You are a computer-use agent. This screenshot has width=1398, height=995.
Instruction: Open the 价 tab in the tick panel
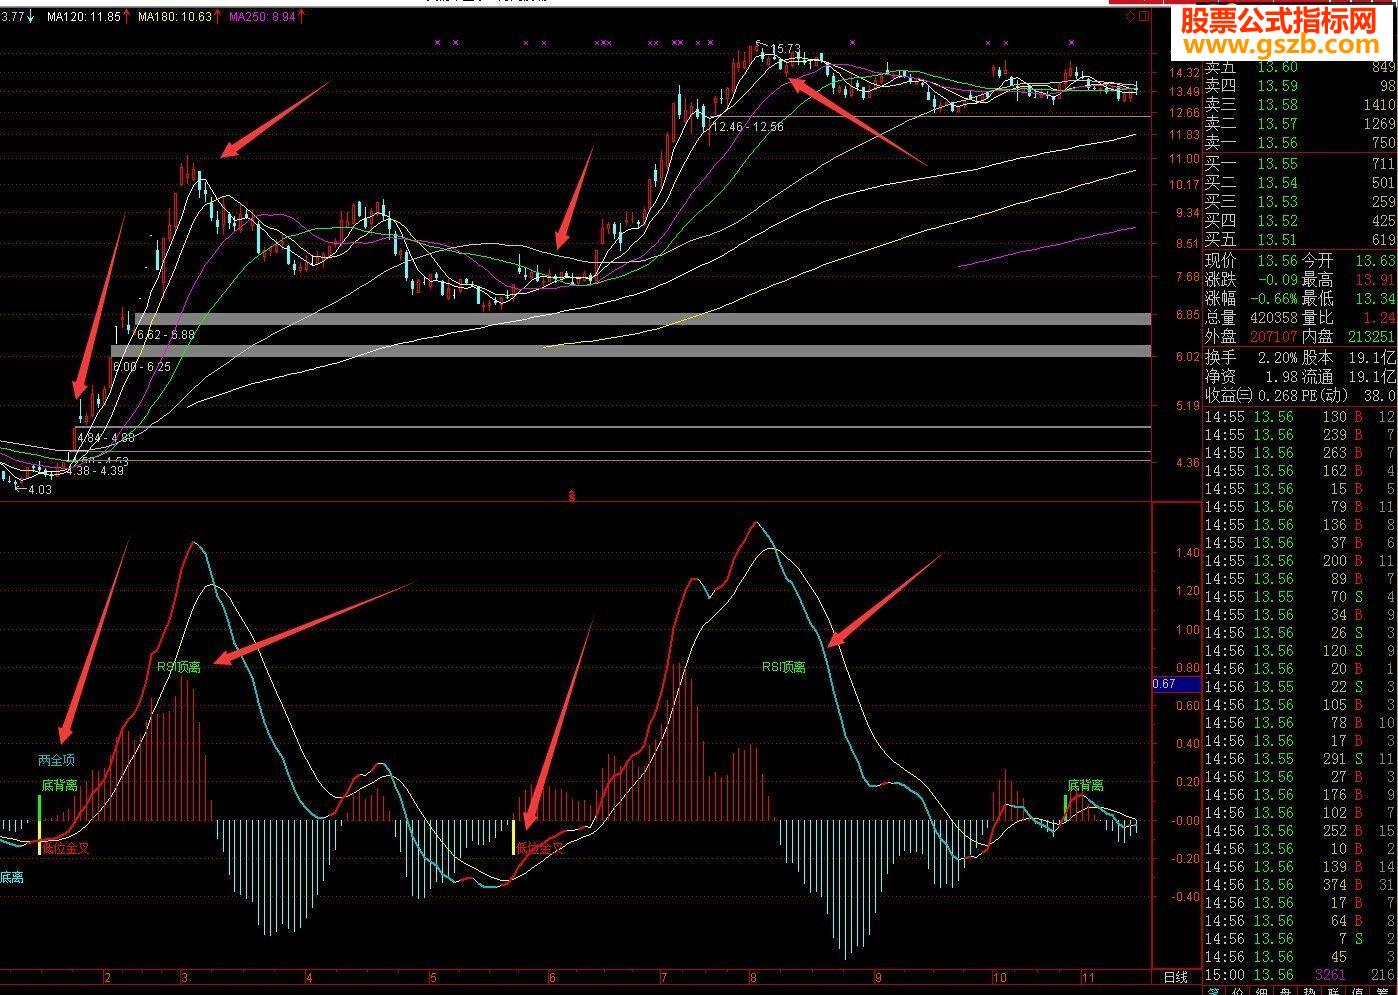[1237, 991]
